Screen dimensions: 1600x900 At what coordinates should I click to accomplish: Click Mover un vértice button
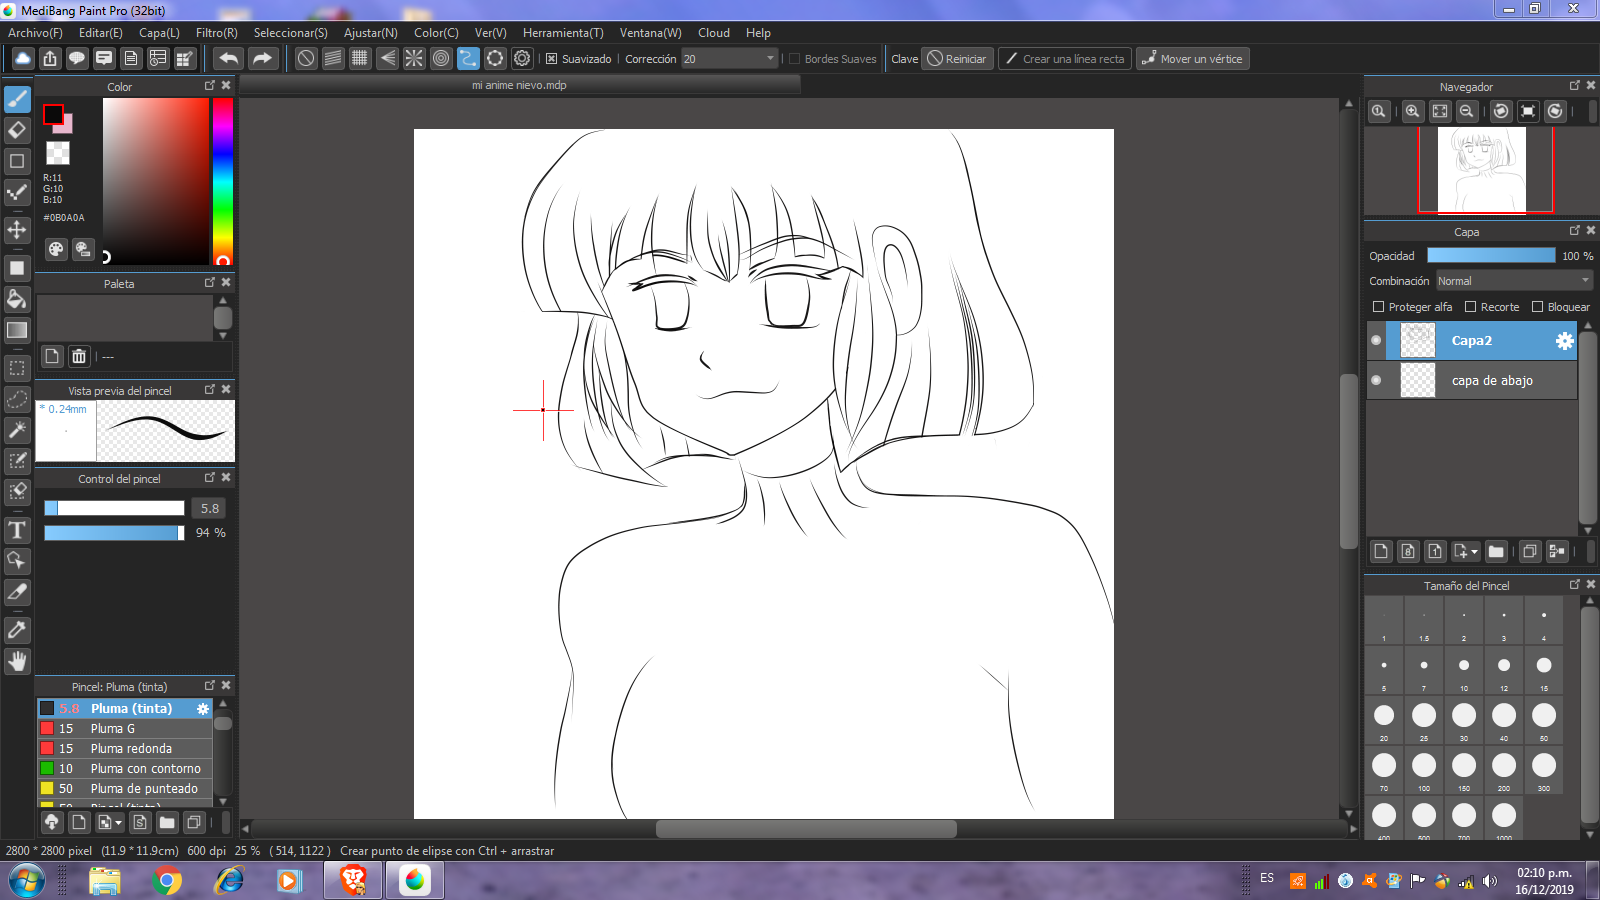pyautogui.click(x=1192, y=59)
